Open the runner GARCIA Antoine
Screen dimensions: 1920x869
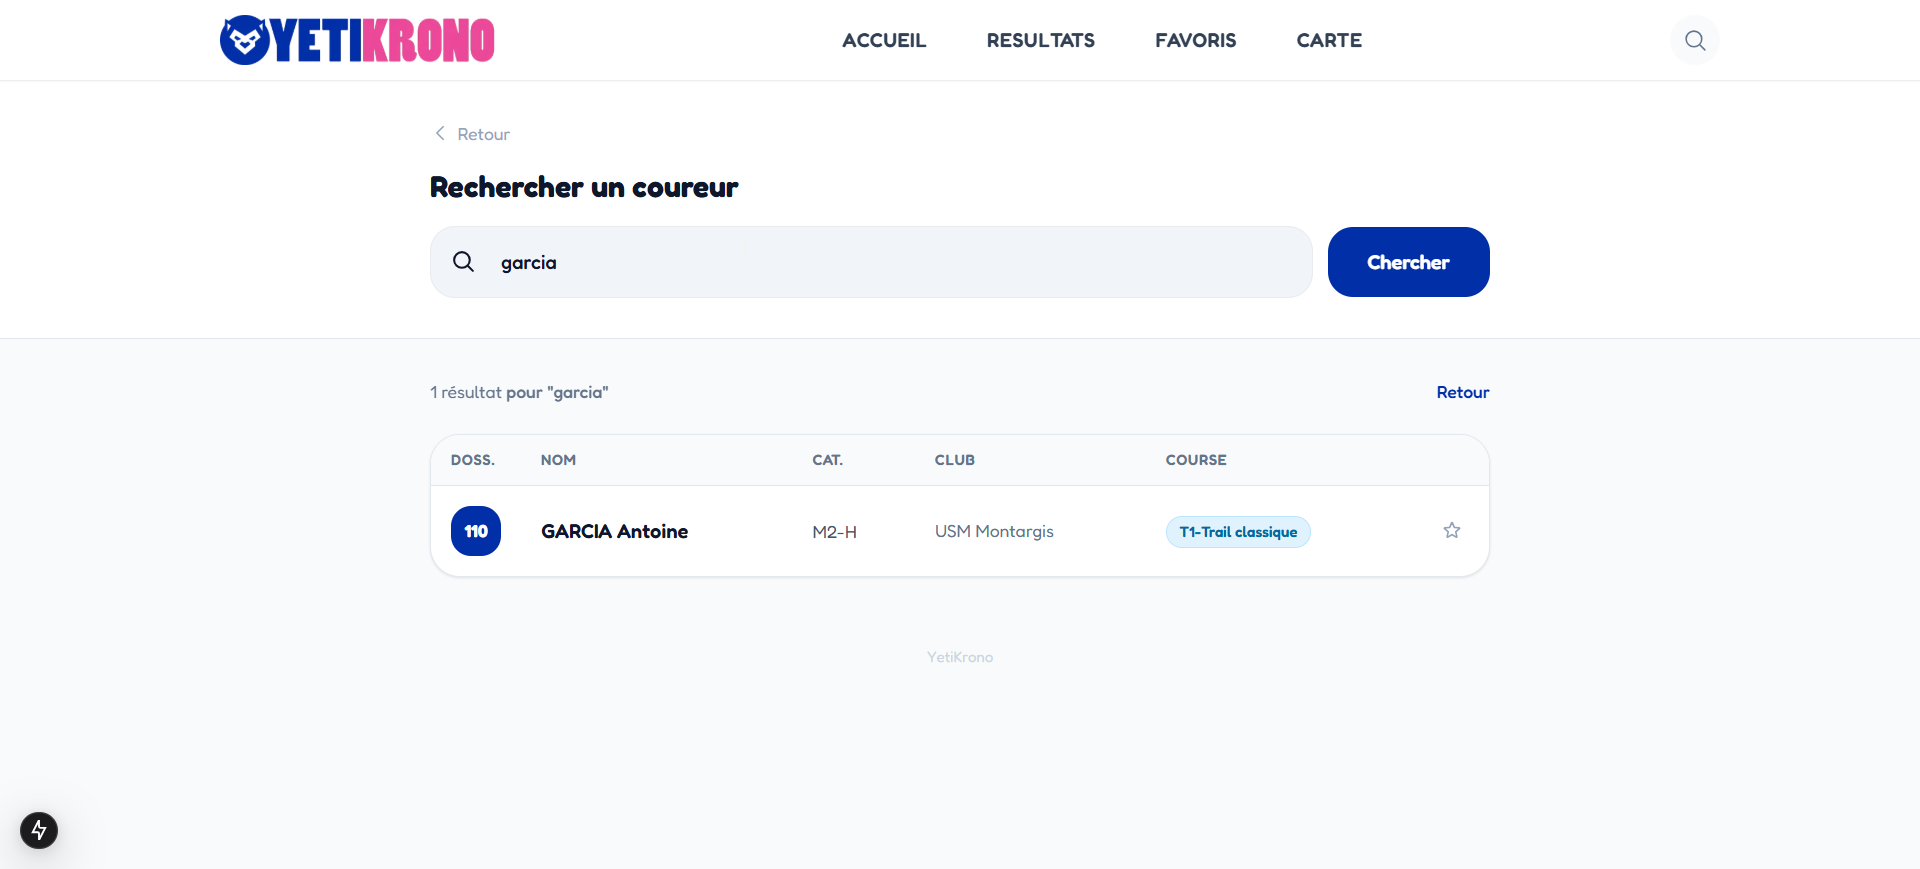pyautogui.click(x=614, y=531)
